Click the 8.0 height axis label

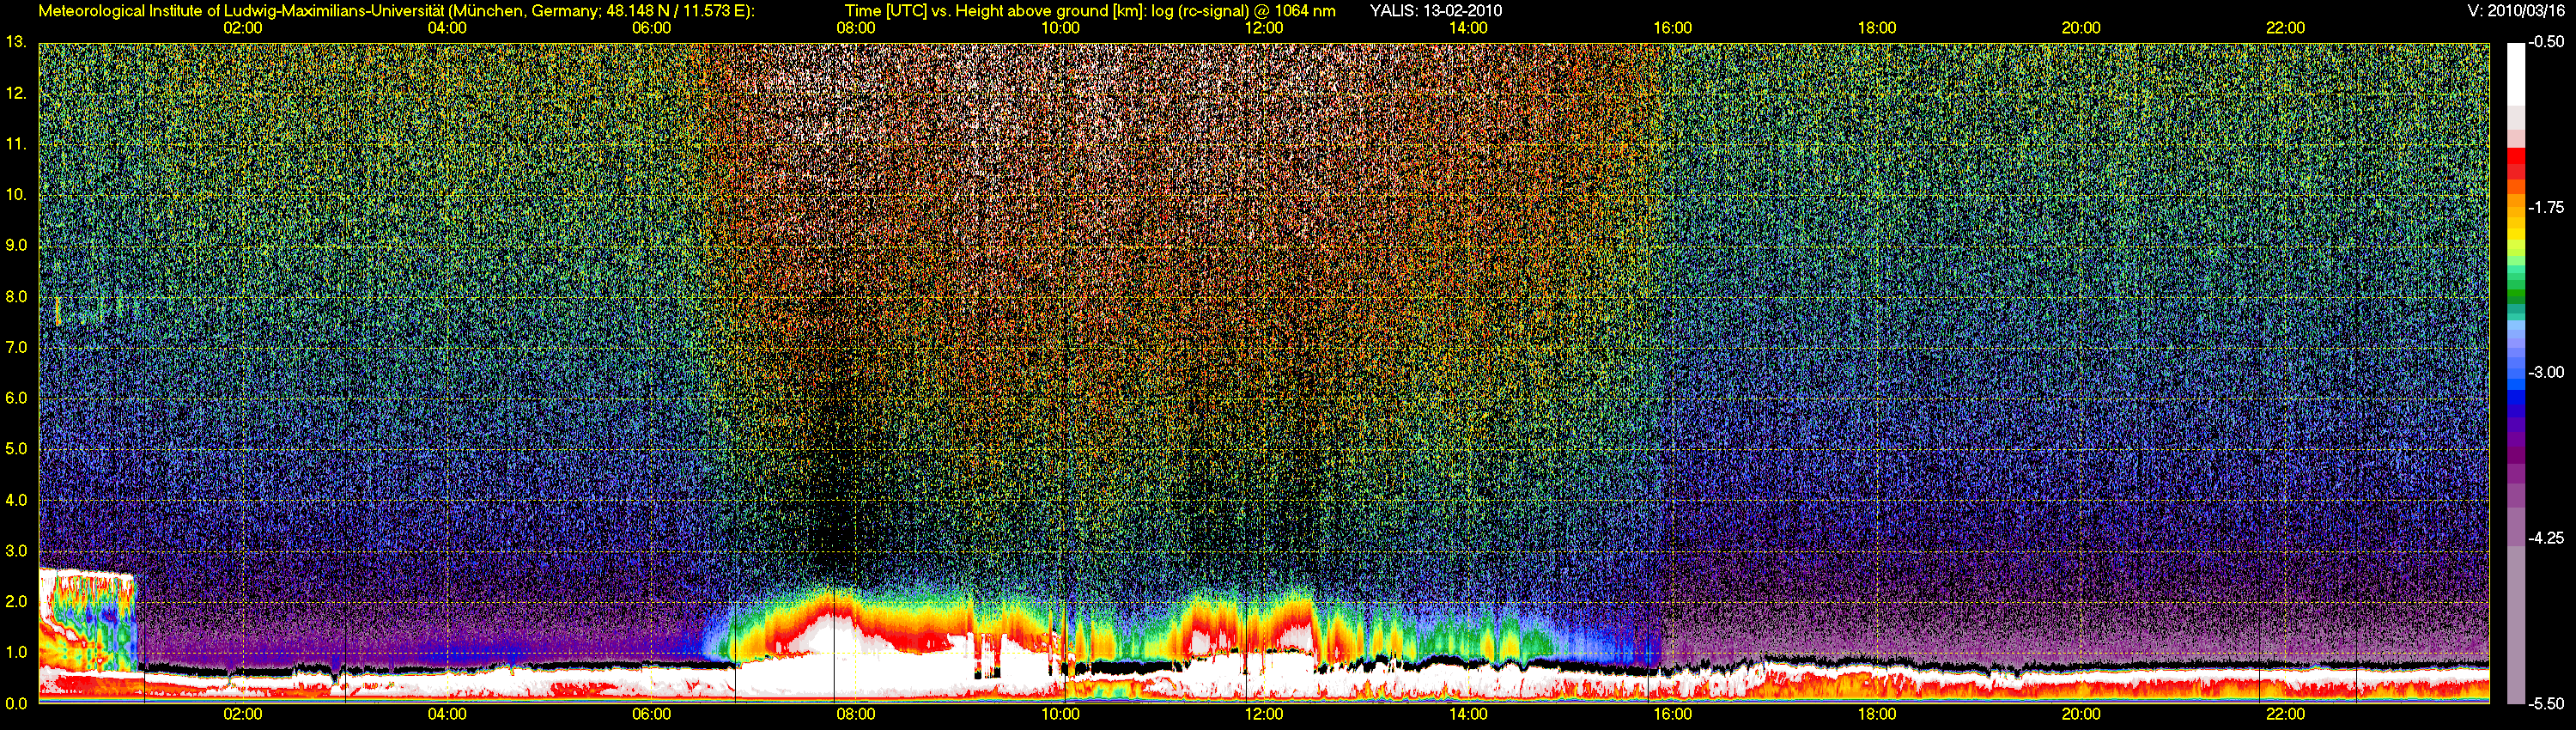click(x=16, y=296)
